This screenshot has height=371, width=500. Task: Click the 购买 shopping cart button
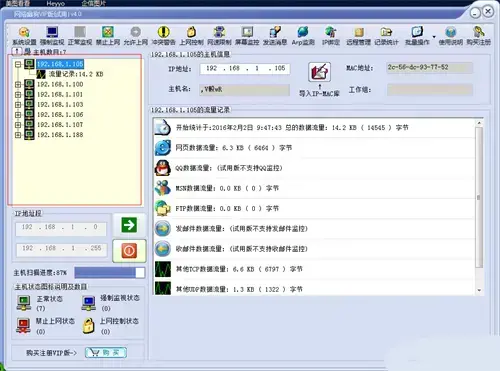tap(106, 353)
